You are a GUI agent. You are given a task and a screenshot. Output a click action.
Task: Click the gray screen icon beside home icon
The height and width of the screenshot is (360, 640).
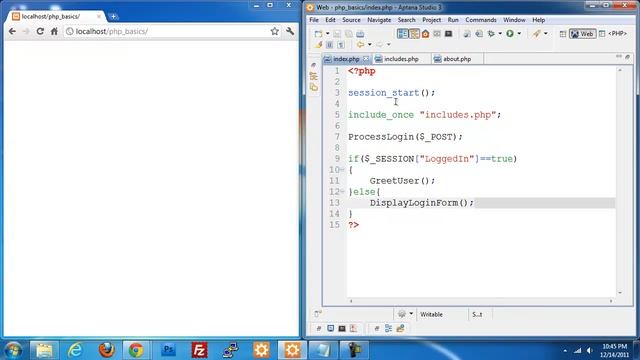tap(437, 34)
